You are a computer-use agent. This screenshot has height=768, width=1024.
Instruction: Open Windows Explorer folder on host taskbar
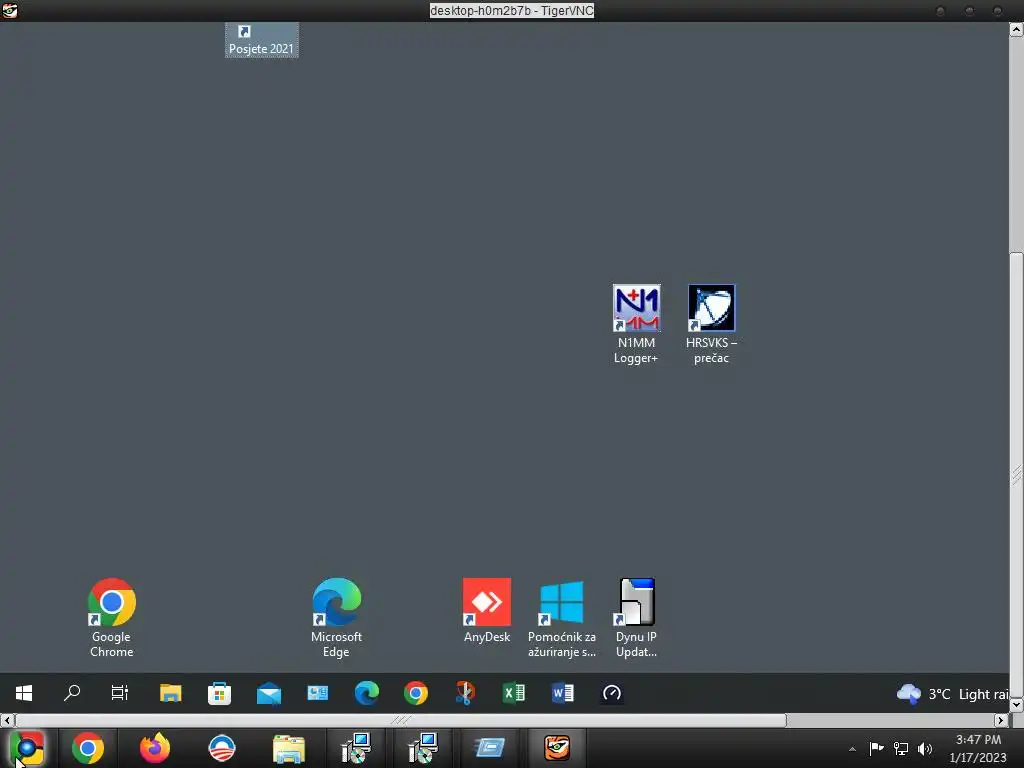click(x=289, y=748)
